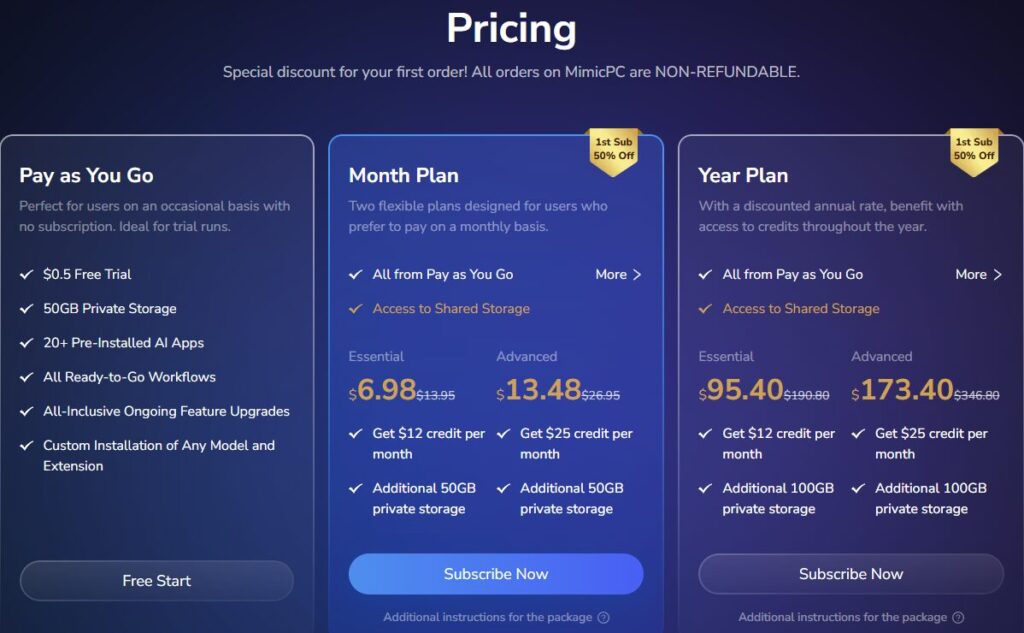
Task: Open Month Plan package instructions help icon
Action: (x=604, y=617)
